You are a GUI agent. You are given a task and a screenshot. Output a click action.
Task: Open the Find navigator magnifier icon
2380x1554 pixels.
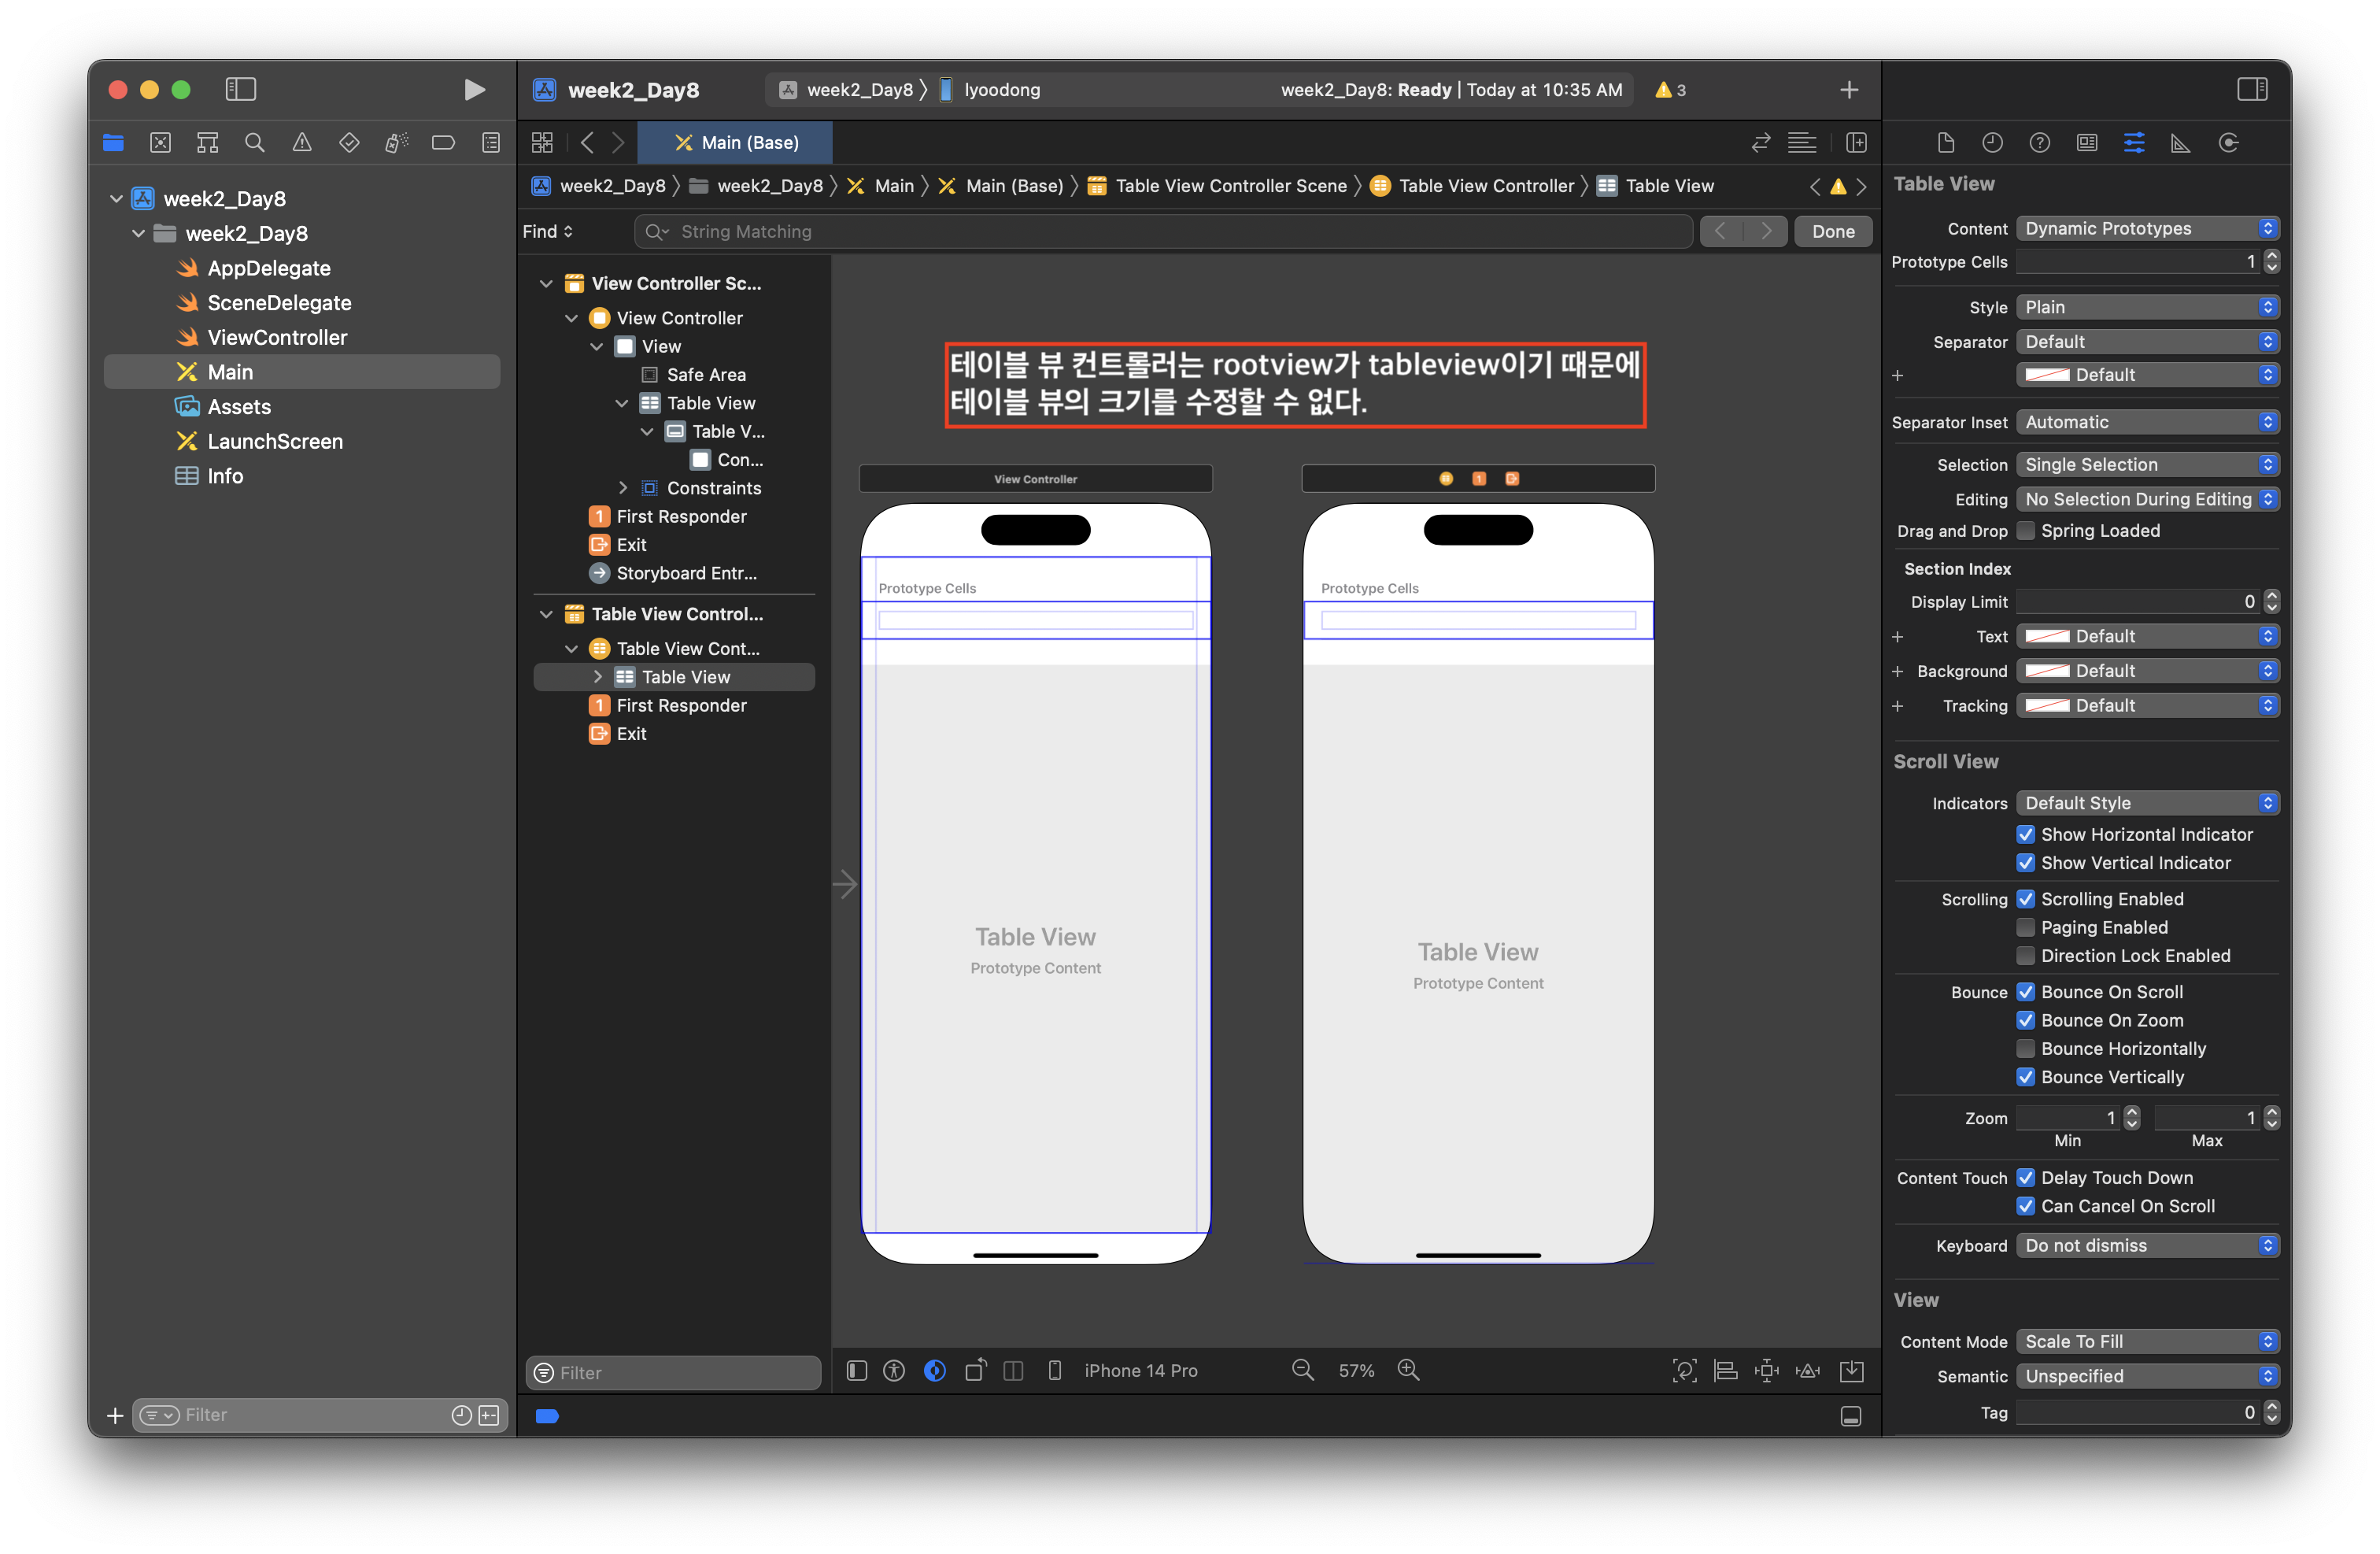255,143
